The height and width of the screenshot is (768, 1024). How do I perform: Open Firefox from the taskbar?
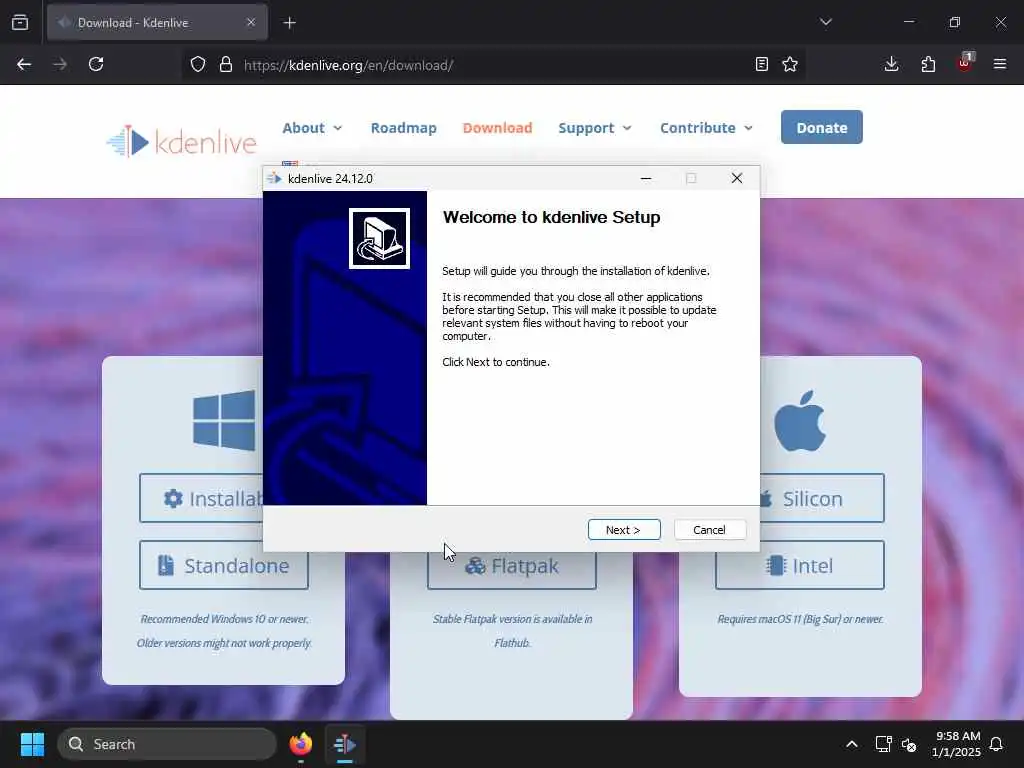[300, 744]
